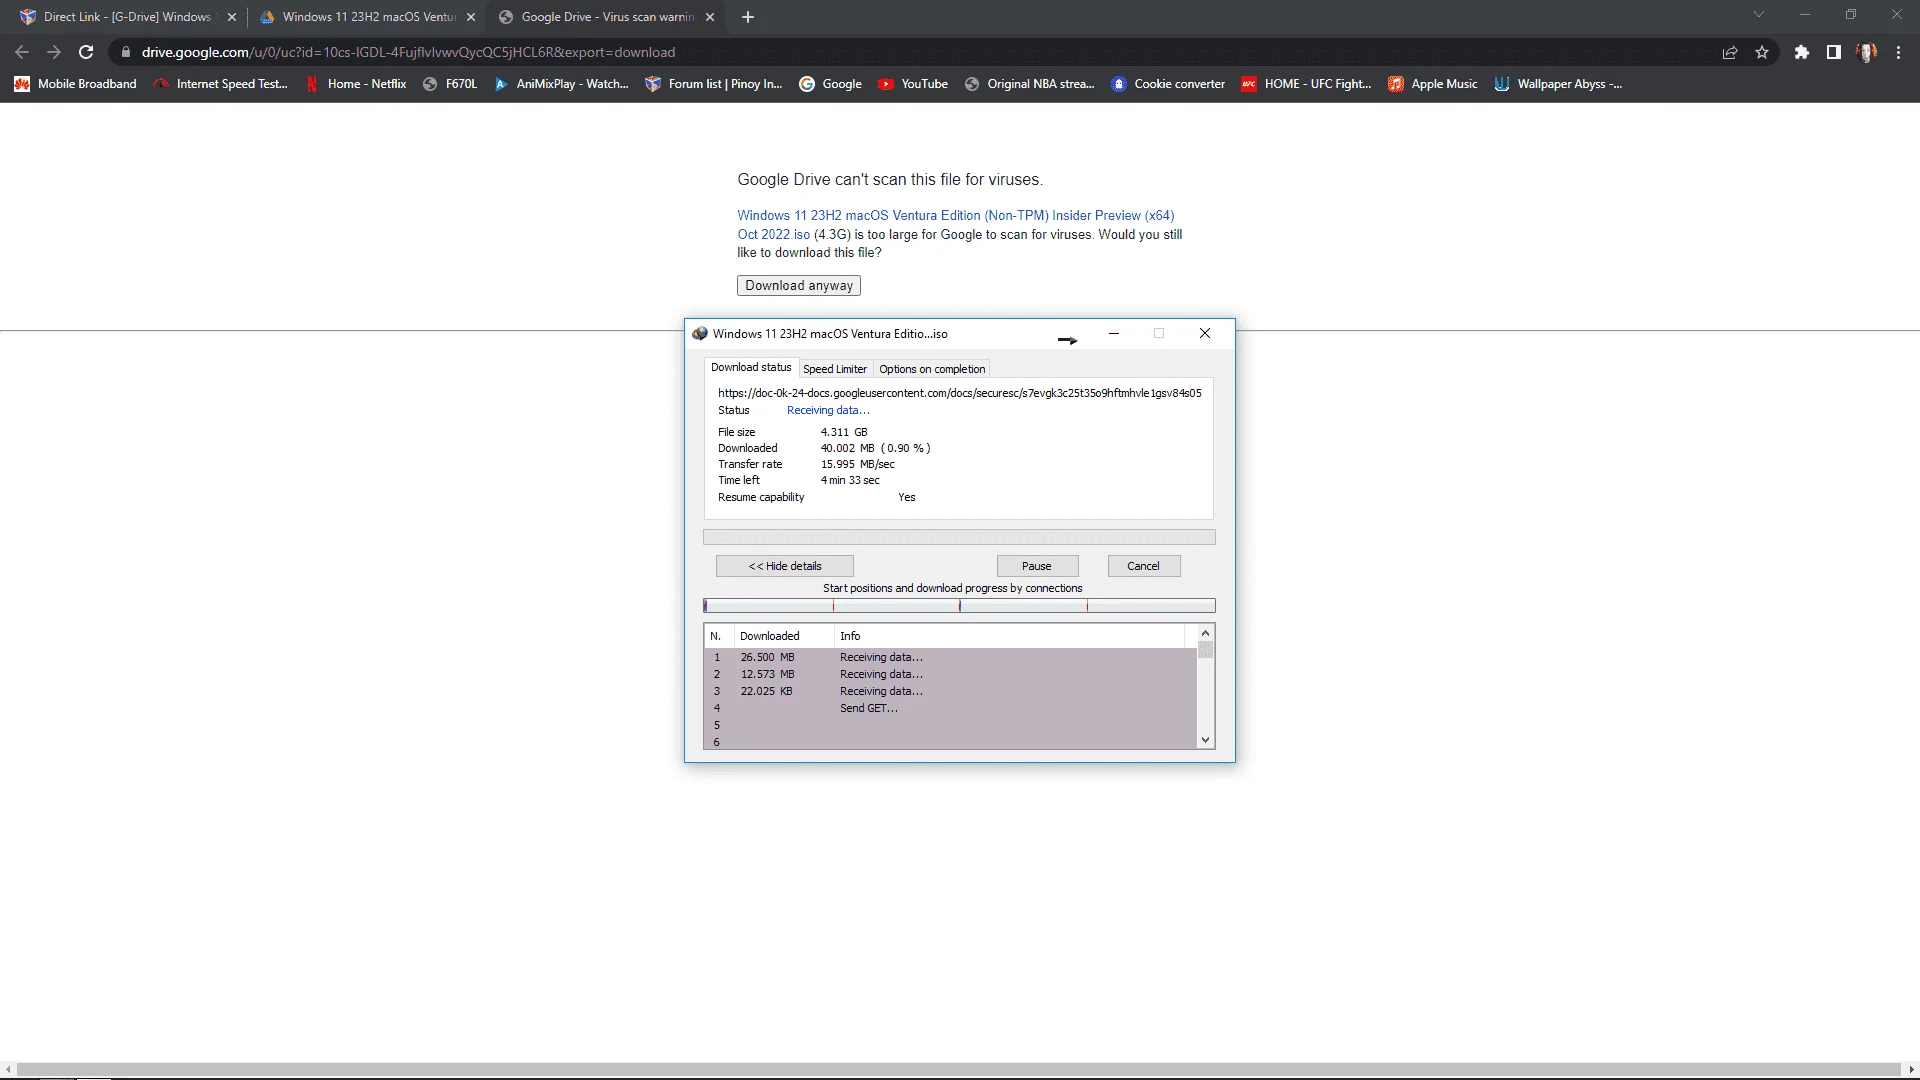Viewport: 1920px width, 1080px height.
Task: Open a new browser tab
Action: point(748,17)
